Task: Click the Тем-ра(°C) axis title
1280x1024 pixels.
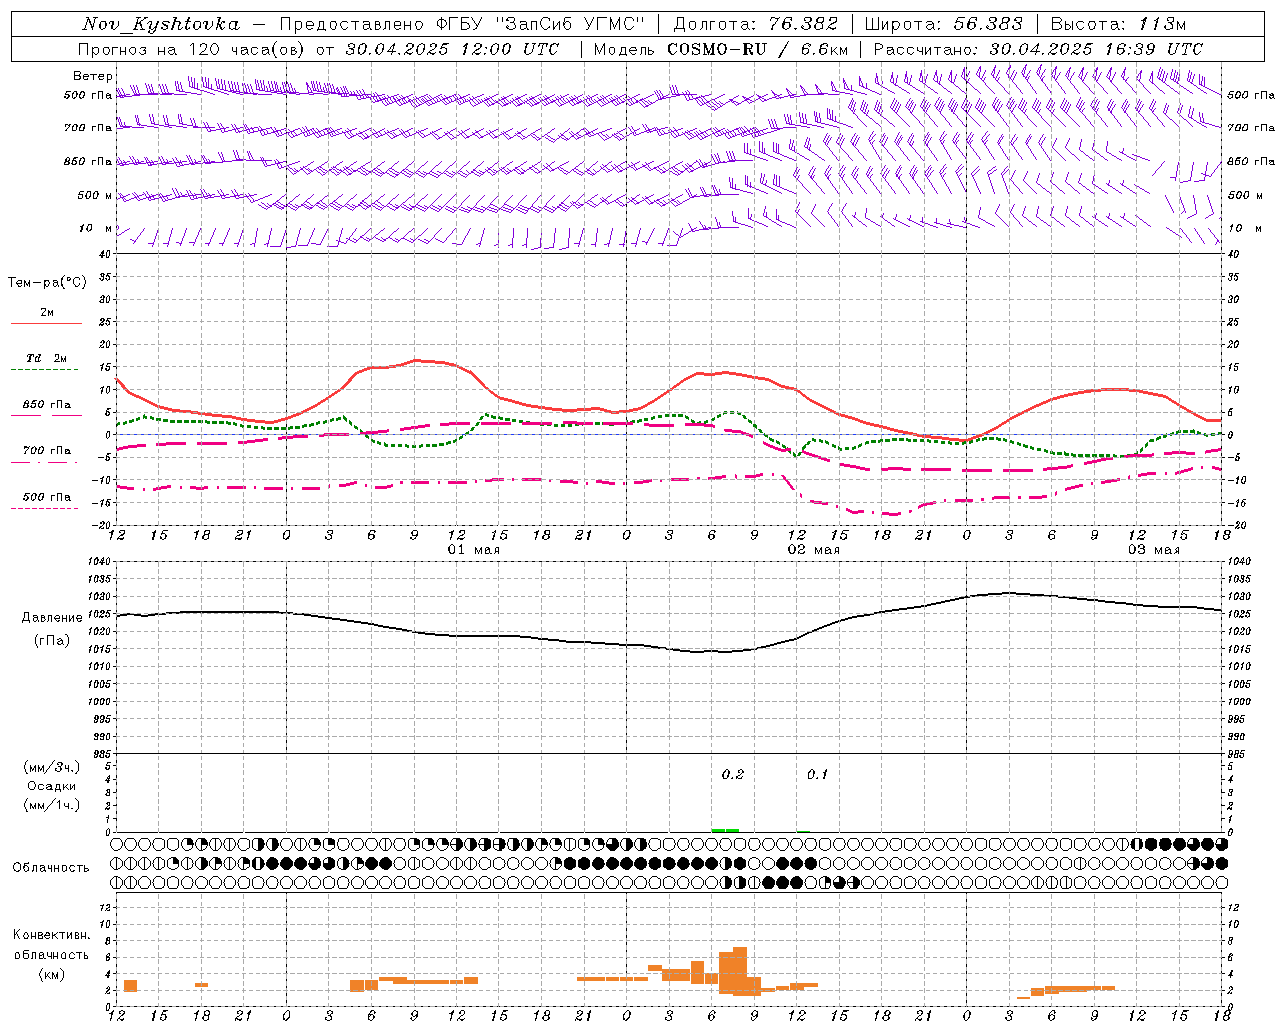Action: [47, 283]
